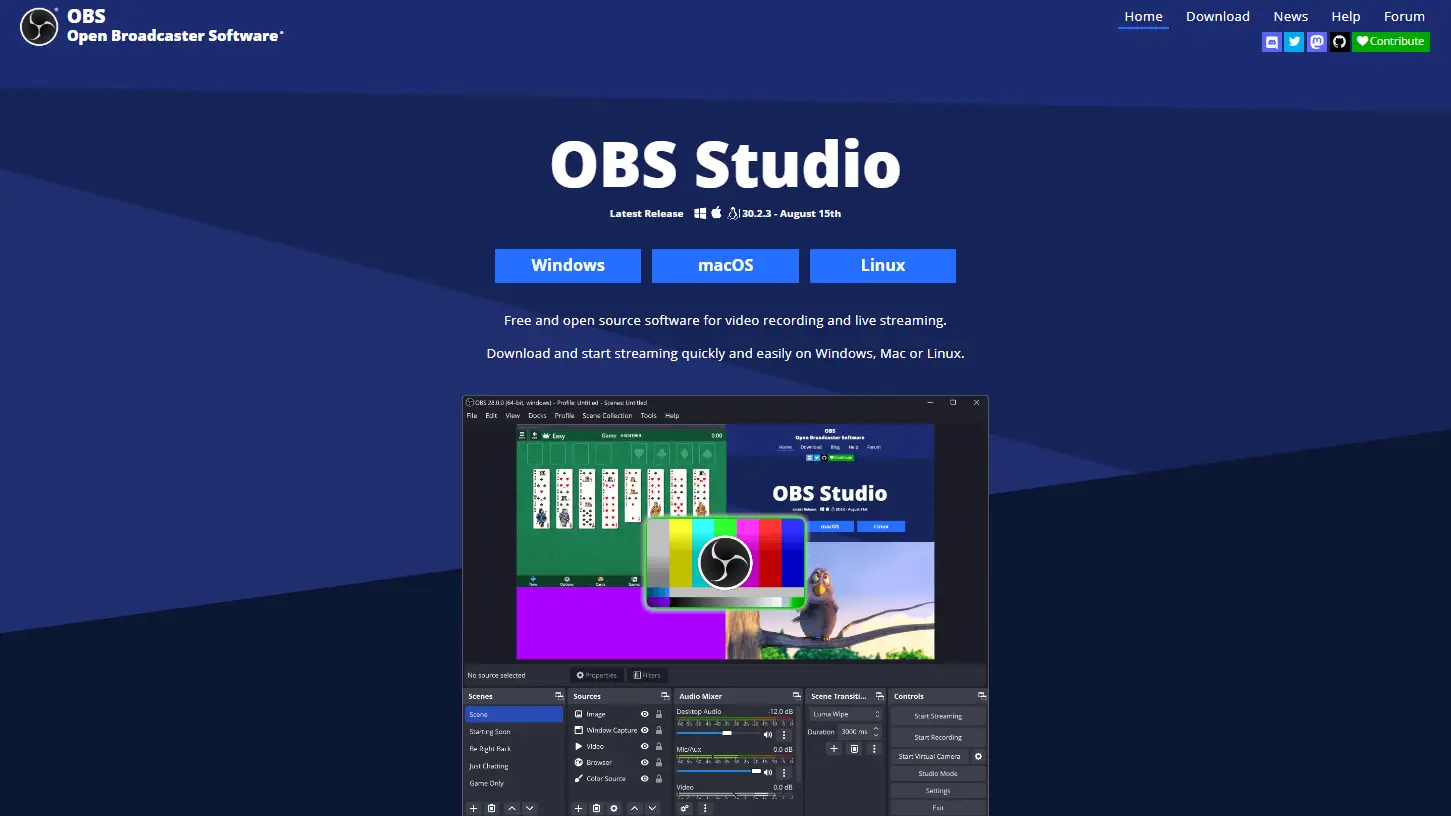Viewport: 1451px width, 816px height.
Task: Open the GitHub octocat icon link
Action: pyautogui.click(x=1340, y=42)
